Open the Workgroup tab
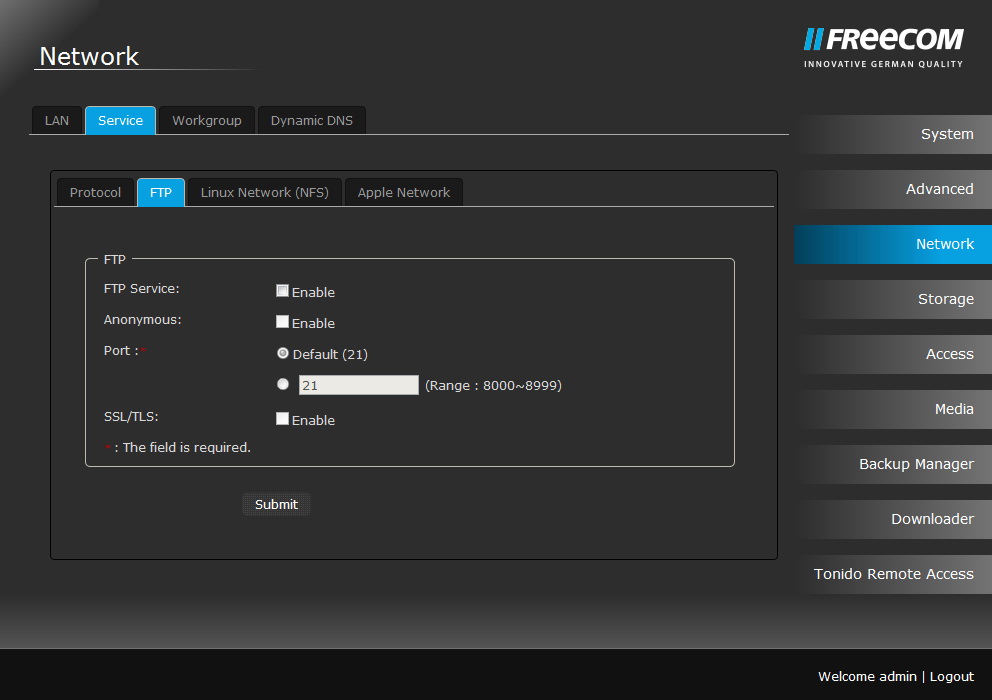This screenshot has height=700, width=992. tap(207, 120)
